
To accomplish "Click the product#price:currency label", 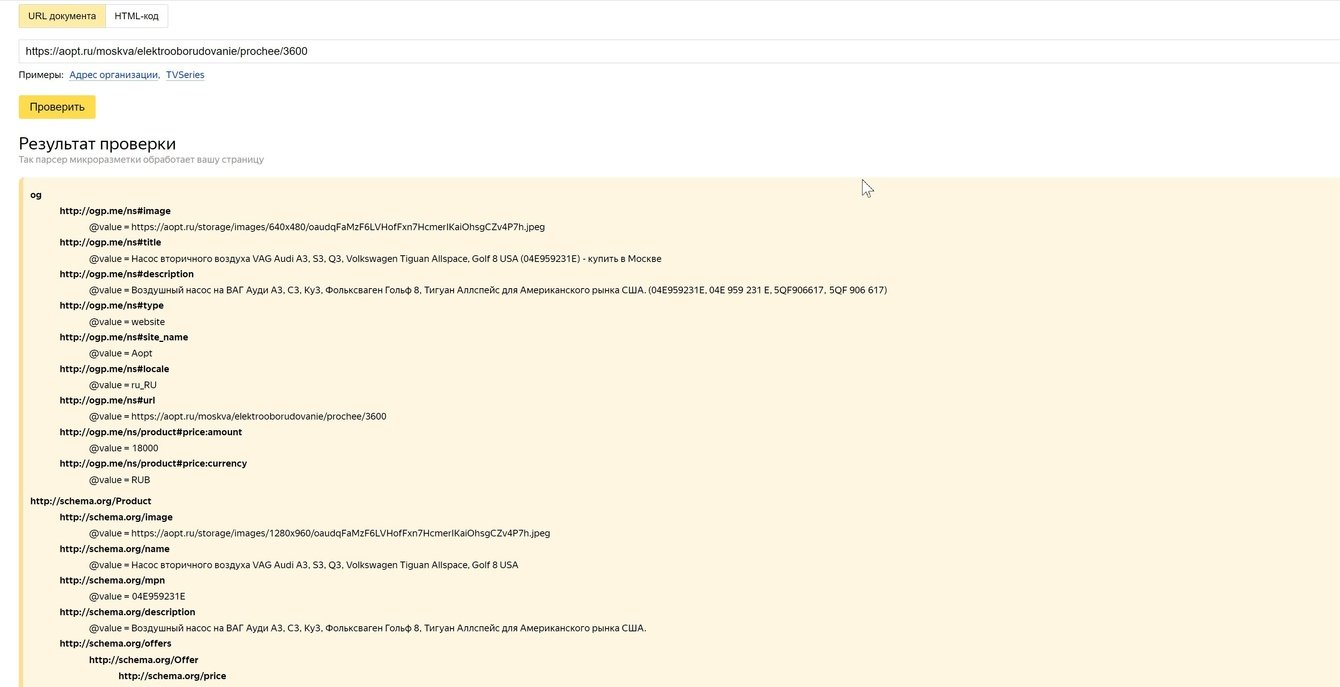I will tap(153, 463).
